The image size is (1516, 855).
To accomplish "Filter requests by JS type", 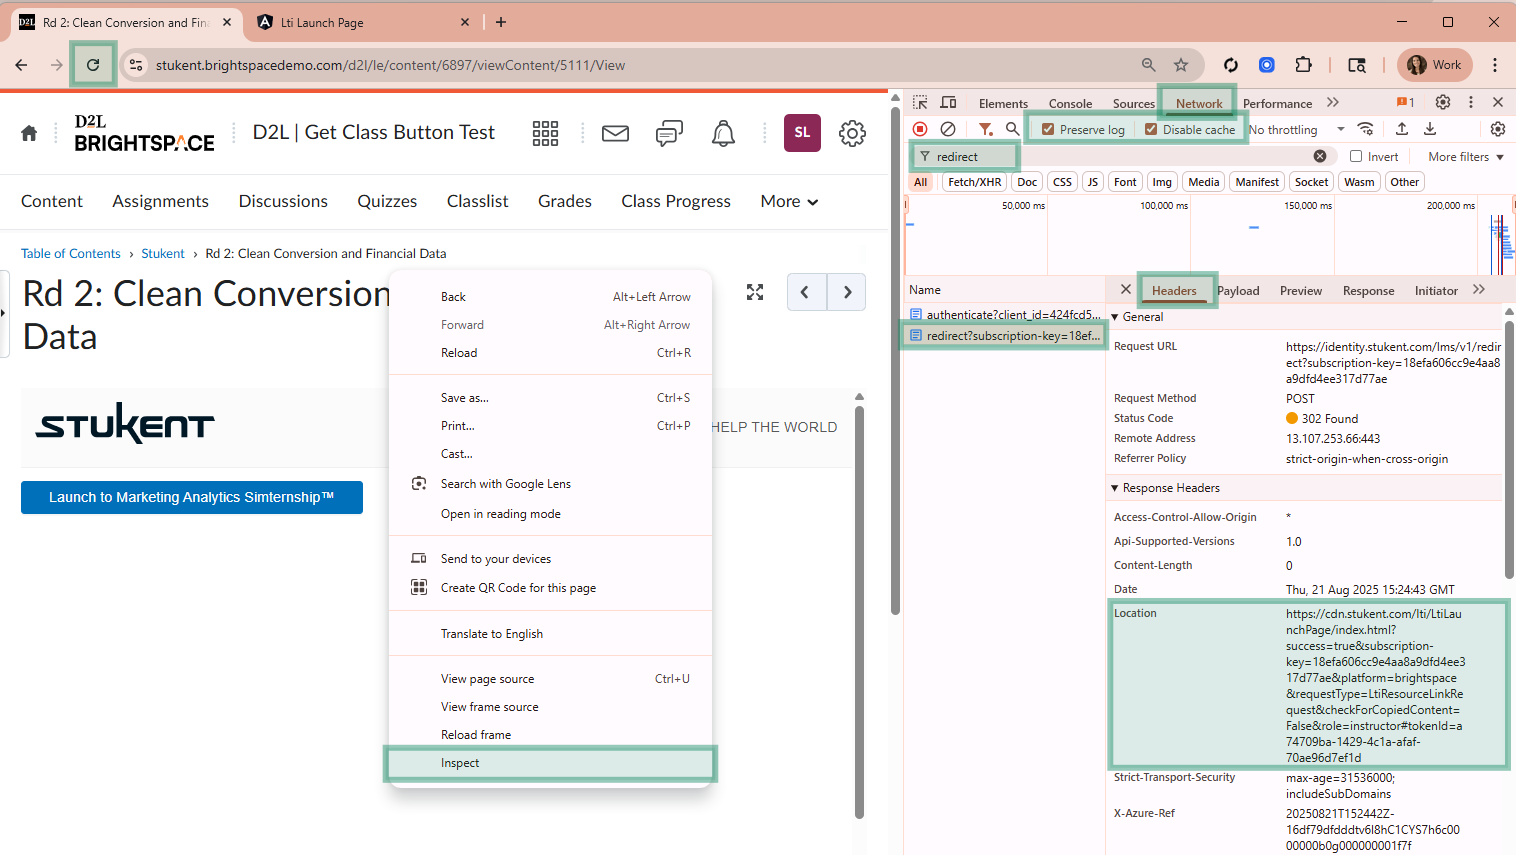I will pos(1093,182).
